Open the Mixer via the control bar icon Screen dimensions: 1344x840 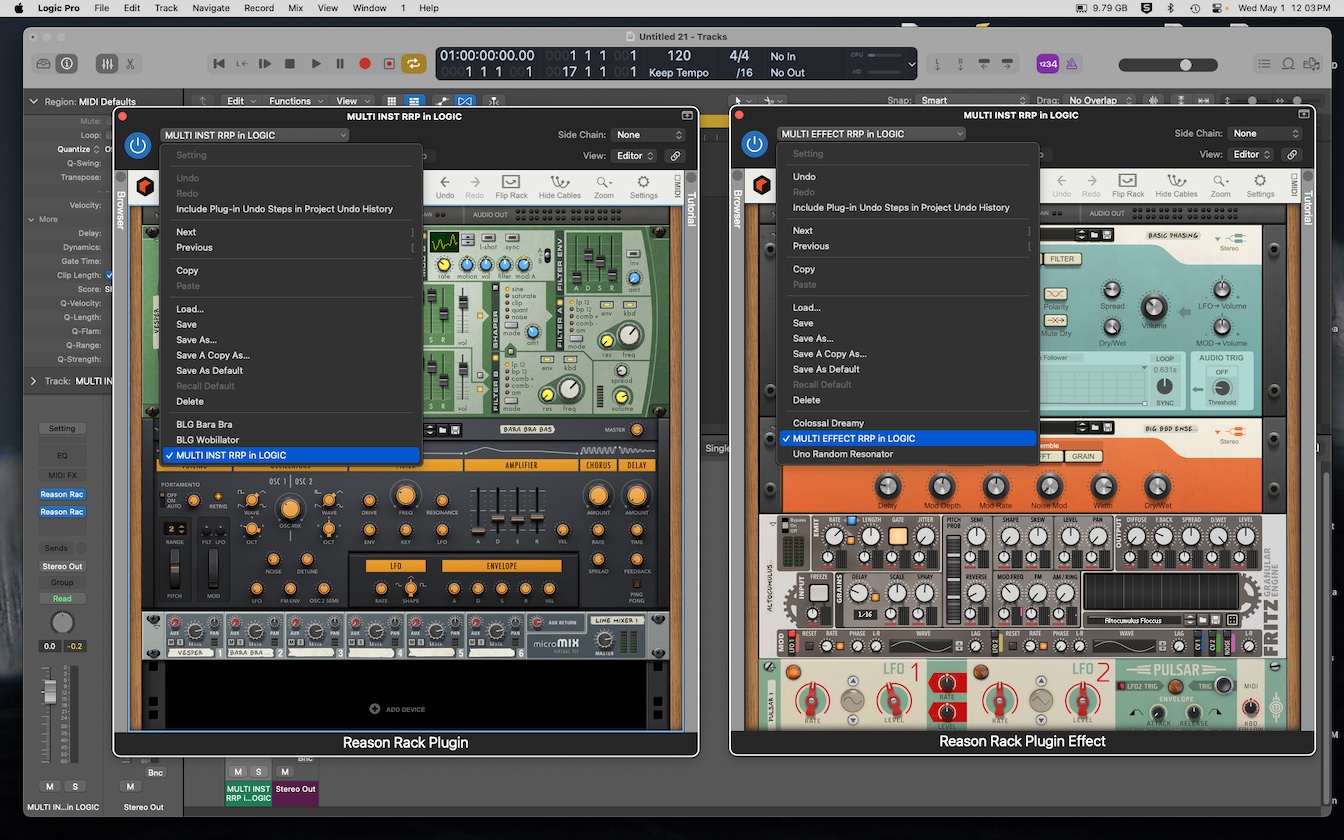click(x=107, y=64)
